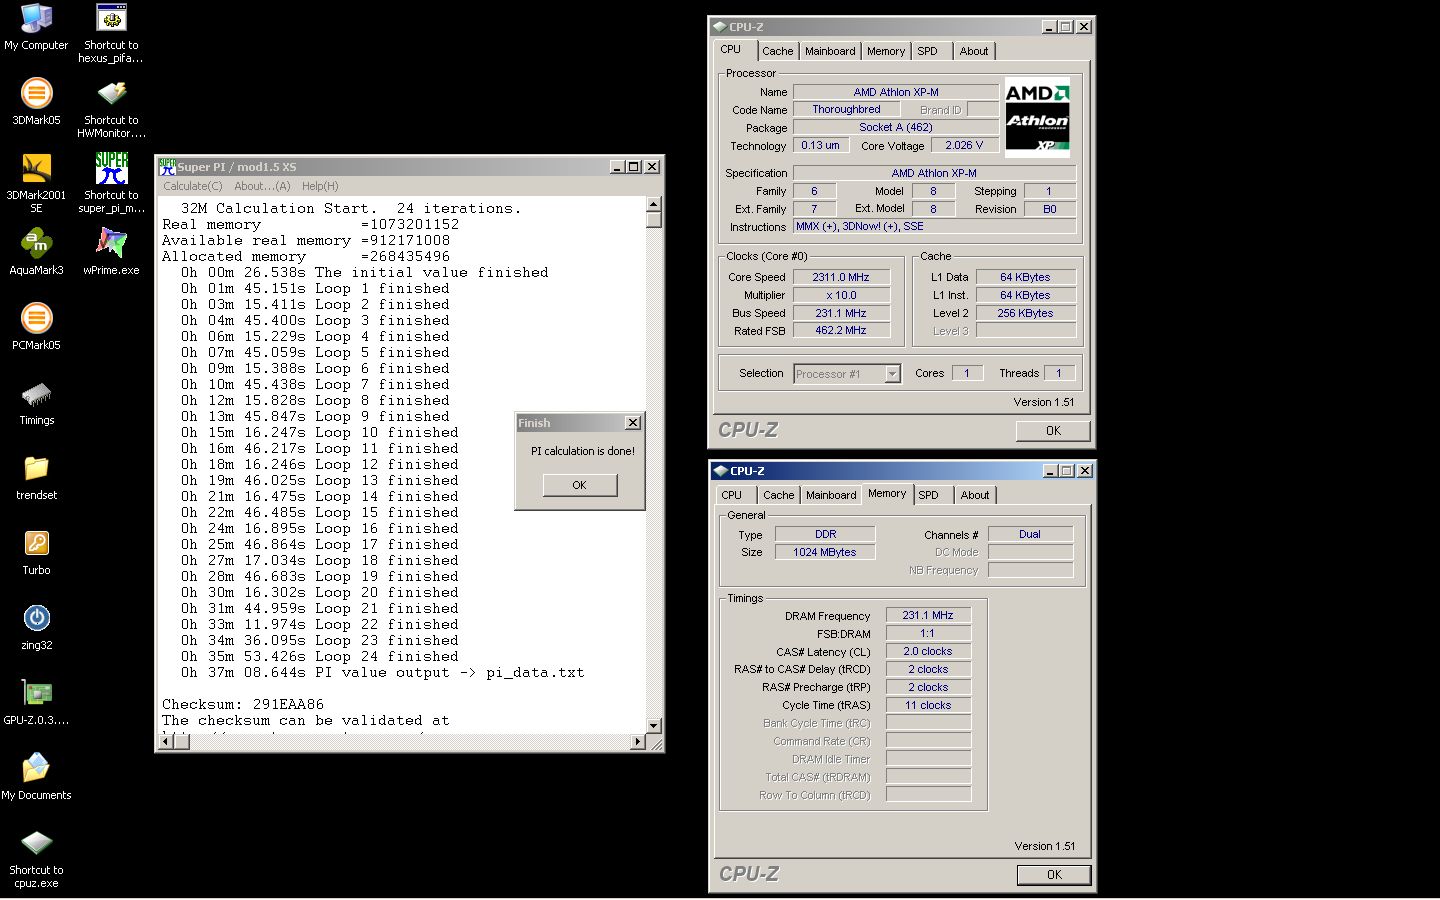Click the Core Voltage value 2.026 V
Screen dimensions: 1440x900
964,145
